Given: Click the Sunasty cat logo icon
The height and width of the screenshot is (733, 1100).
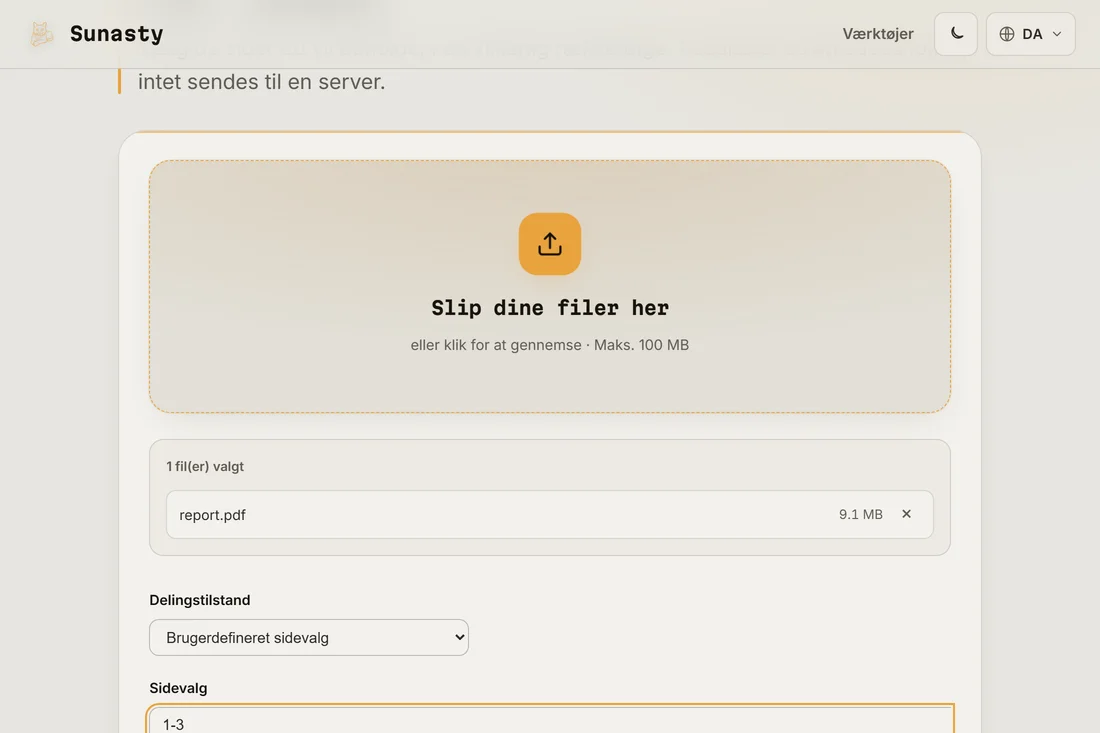Looking at the screenshot, I should (x=41, y=34).
